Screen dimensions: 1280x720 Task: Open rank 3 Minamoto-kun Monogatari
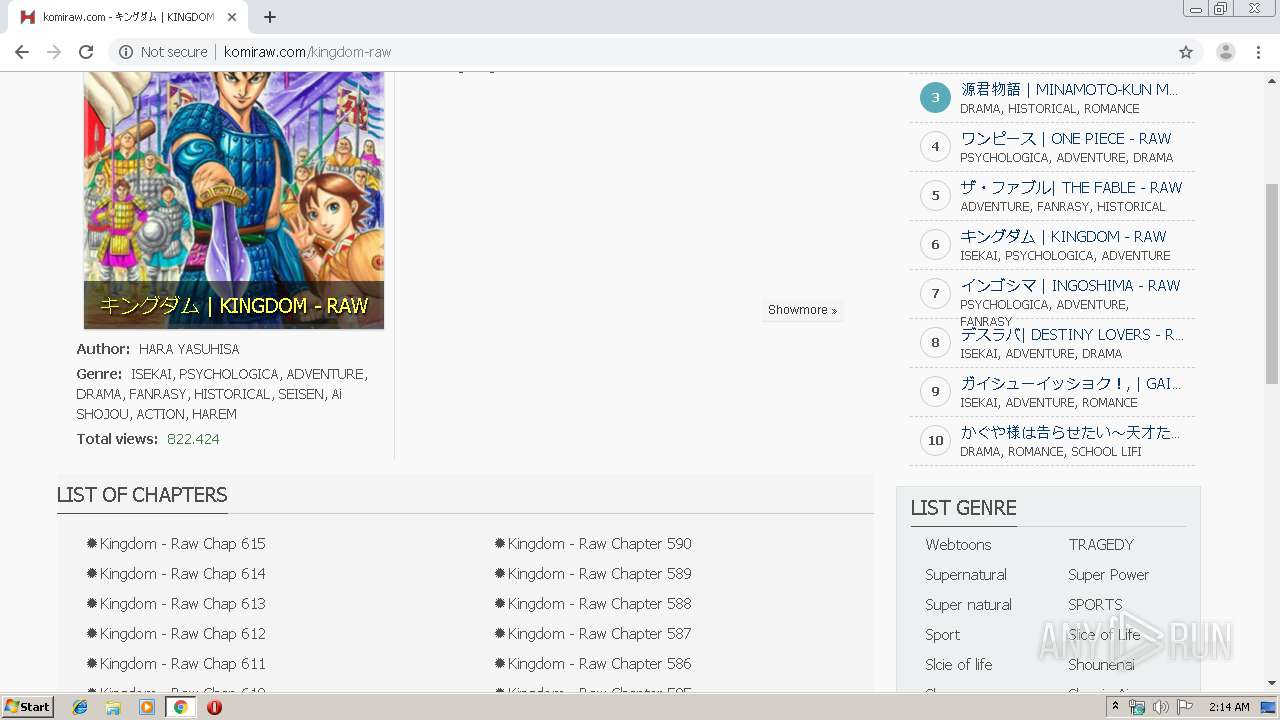1069,89
